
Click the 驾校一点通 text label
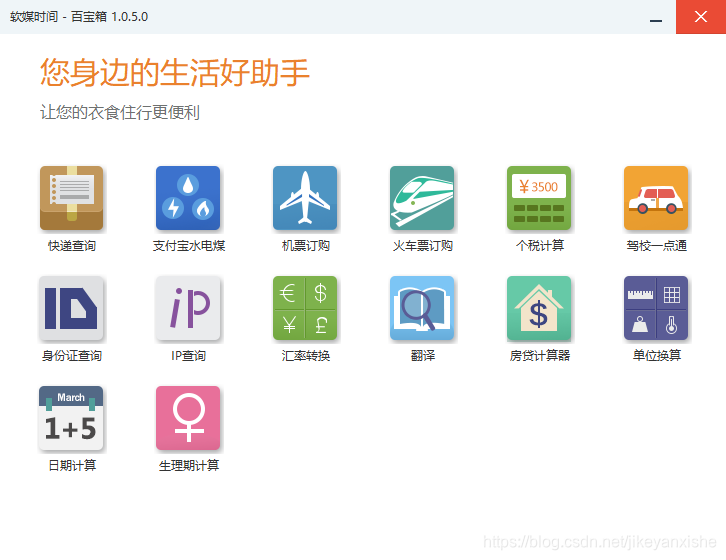[x=657, y=245]
